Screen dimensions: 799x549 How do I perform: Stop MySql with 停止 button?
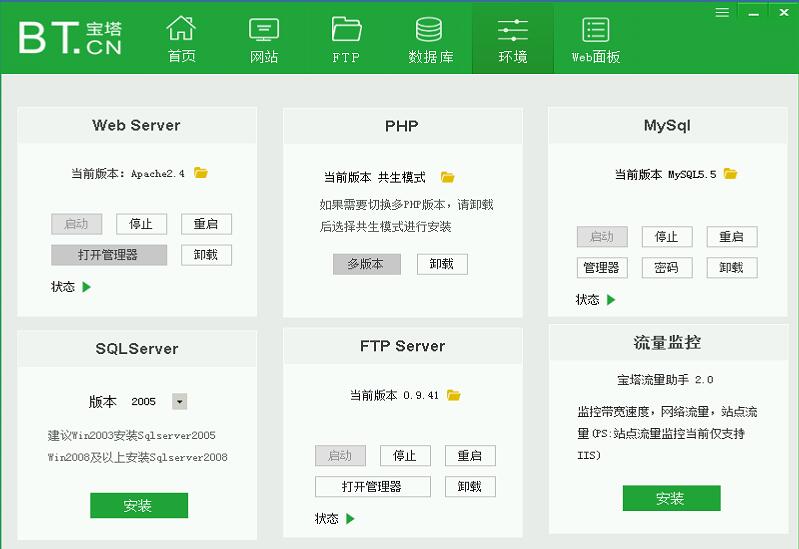tap(667, 237)
